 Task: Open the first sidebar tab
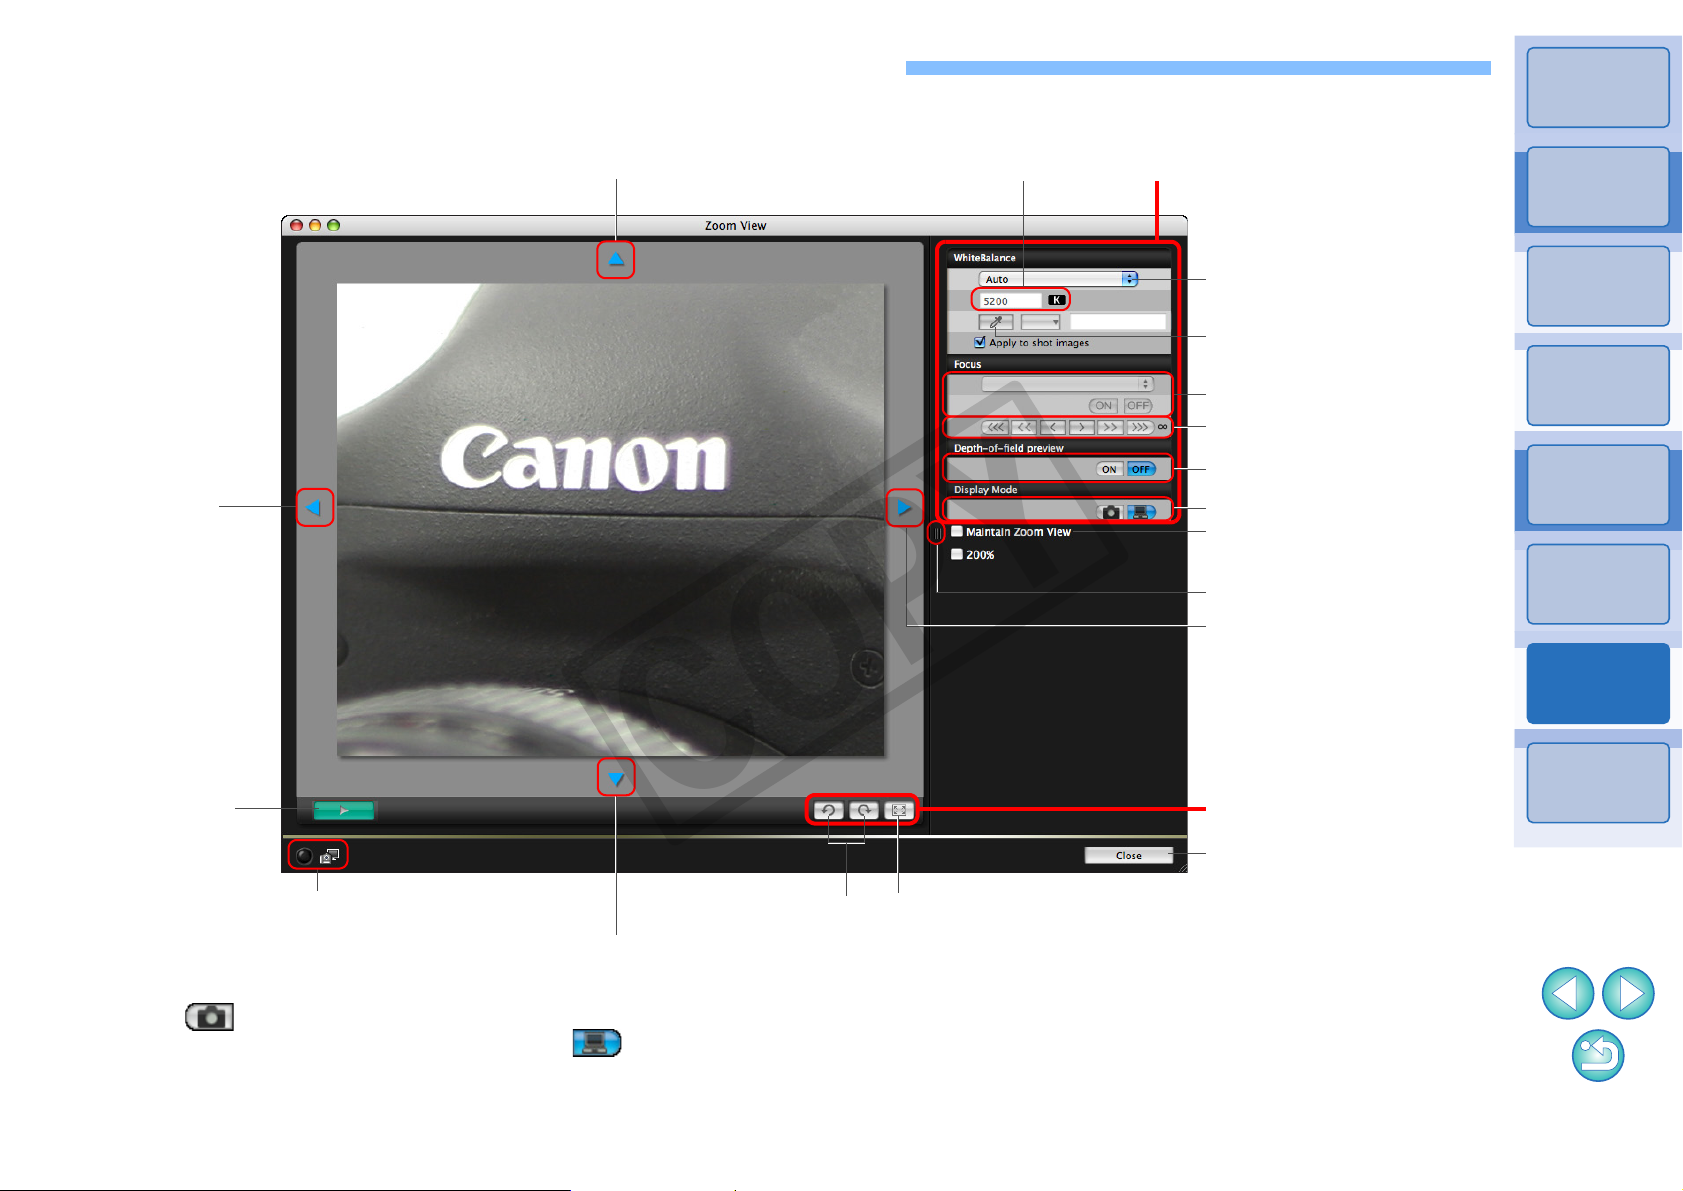(1598, 88)
